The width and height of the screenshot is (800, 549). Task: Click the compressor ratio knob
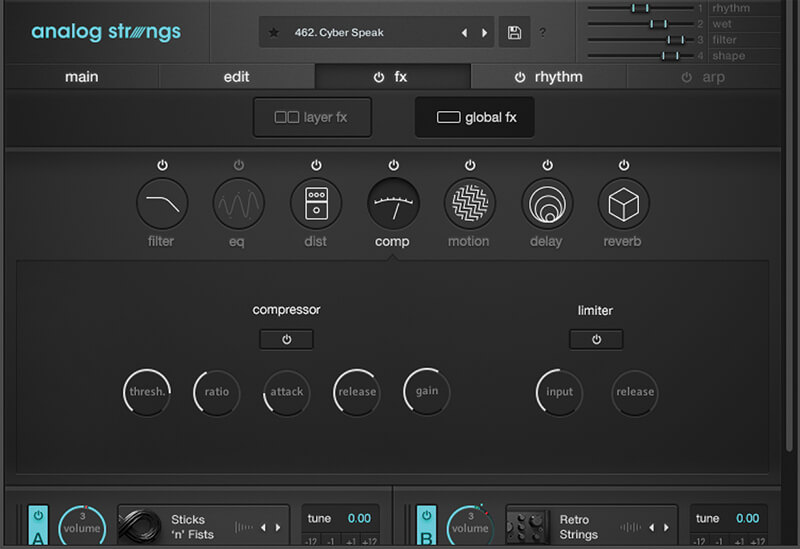click(217, 392)
